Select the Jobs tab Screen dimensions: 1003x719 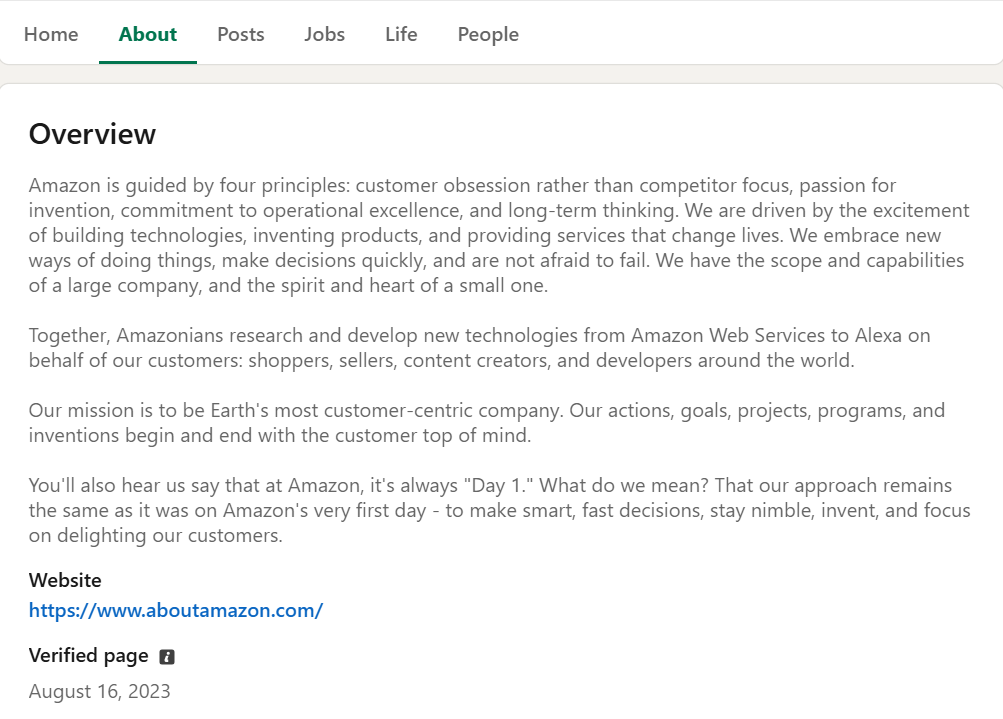click(x=324, y=34)
